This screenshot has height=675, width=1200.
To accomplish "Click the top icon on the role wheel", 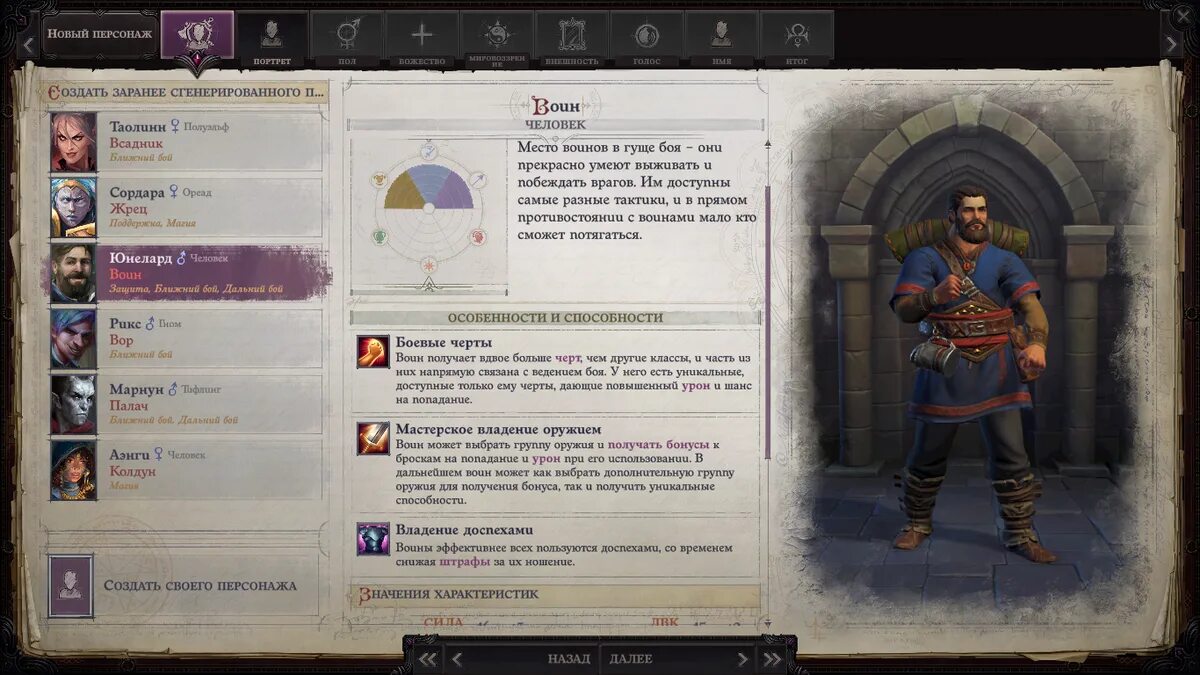I will [428, 152].
